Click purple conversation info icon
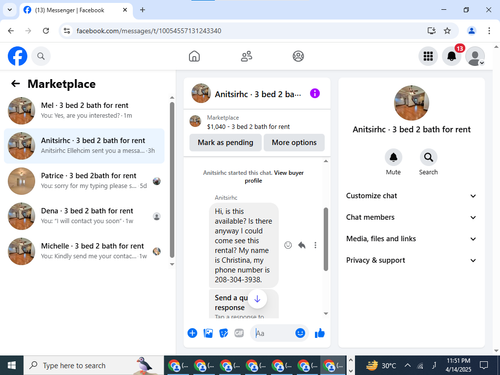 tap(315, 93)
